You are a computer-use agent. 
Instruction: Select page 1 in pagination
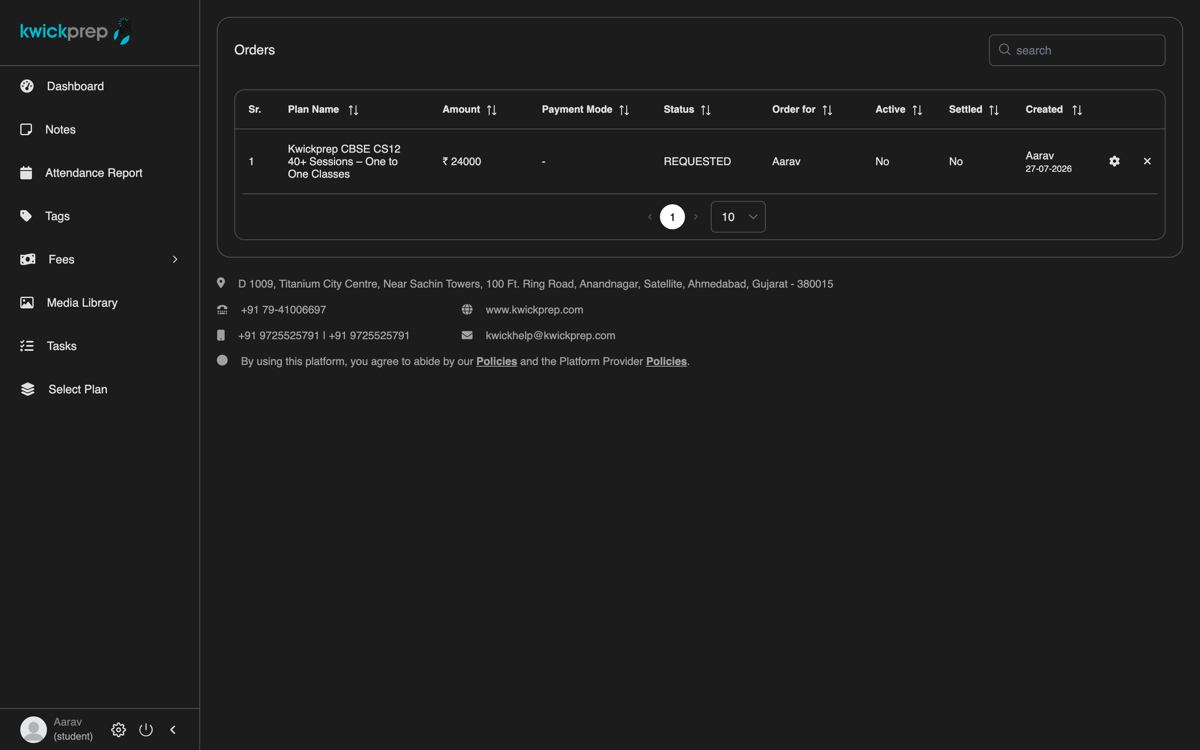(x=672, y=217)
